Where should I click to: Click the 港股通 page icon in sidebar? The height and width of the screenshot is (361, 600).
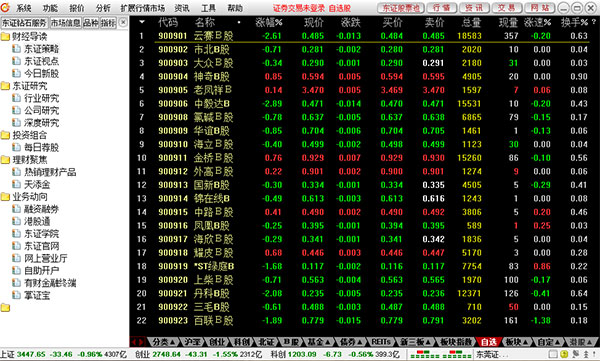pos(16,221)
